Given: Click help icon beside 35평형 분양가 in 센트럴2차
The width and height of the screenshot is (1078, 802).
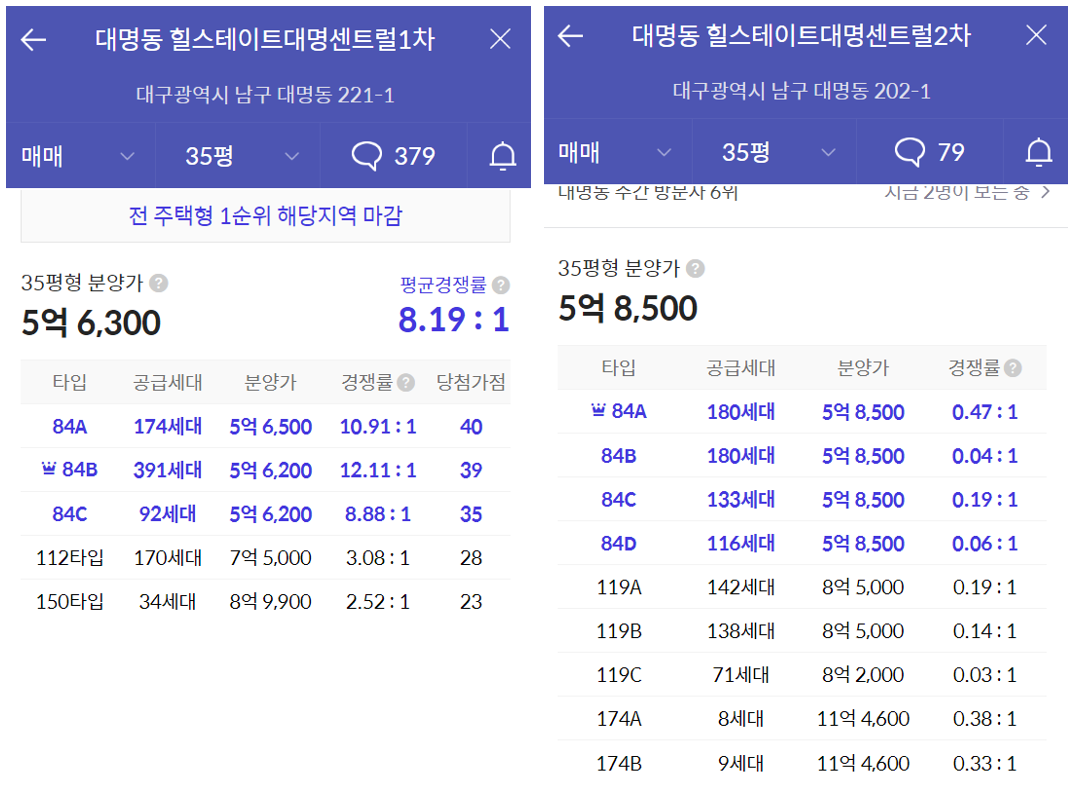Looking at the screenshot, I should pyautogui.click(x=696, y=268).
